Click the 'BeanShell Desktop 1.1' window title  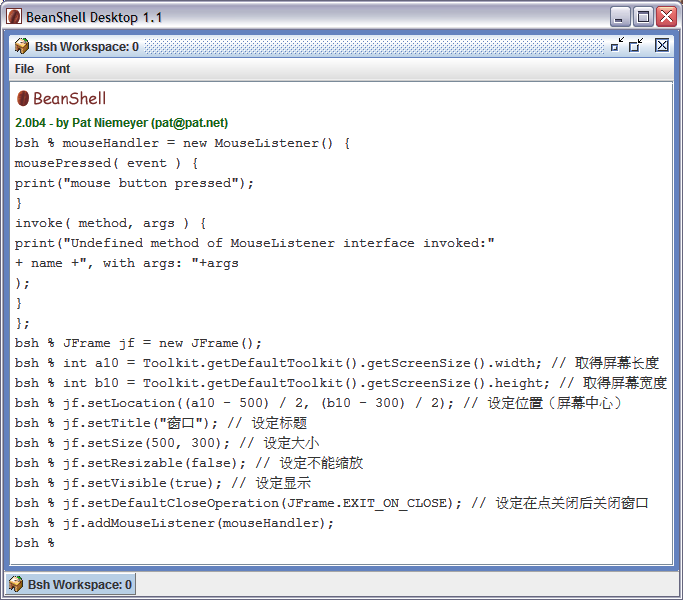(94, 17)
